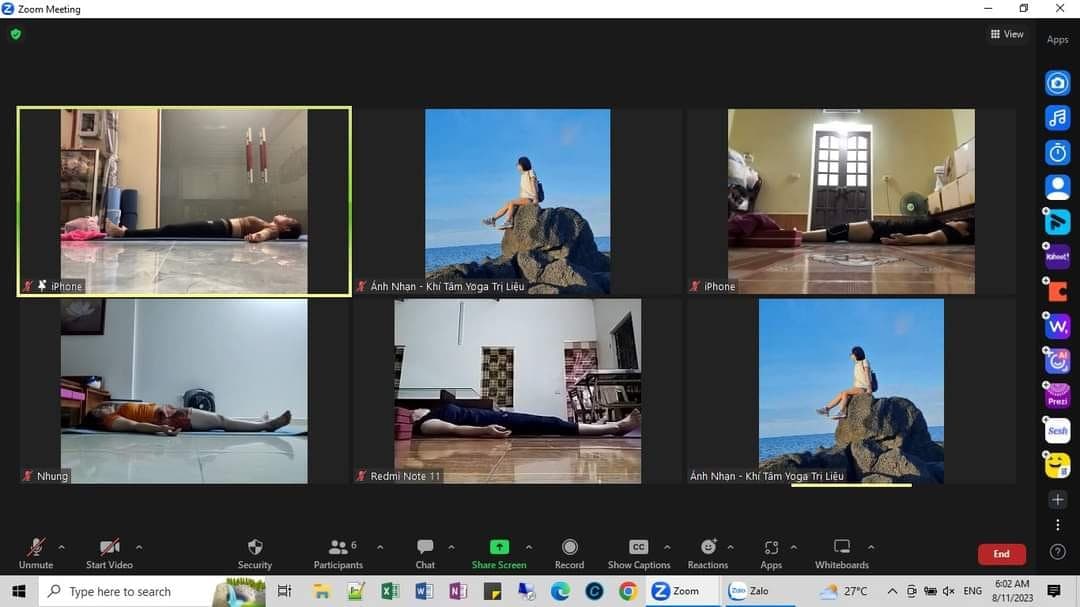Open the Apps sidebar header
The height and width of the screenshot is (607, 1080).
[x=1057, y=39]
